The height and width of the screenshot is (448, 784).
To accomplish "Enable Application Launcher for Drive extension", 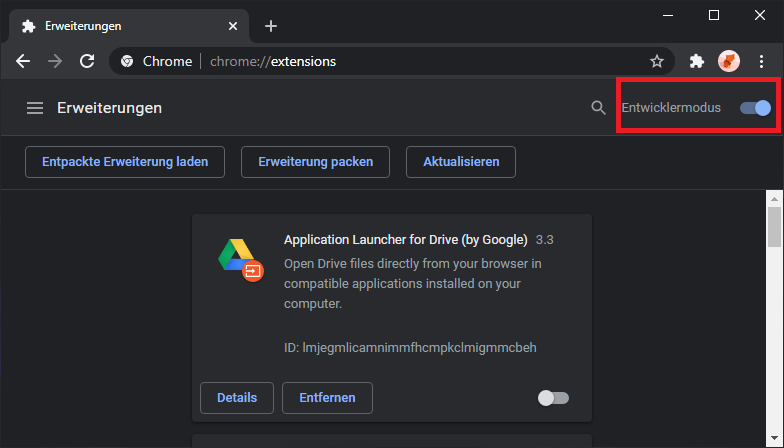I will click(x=553, y=398).
